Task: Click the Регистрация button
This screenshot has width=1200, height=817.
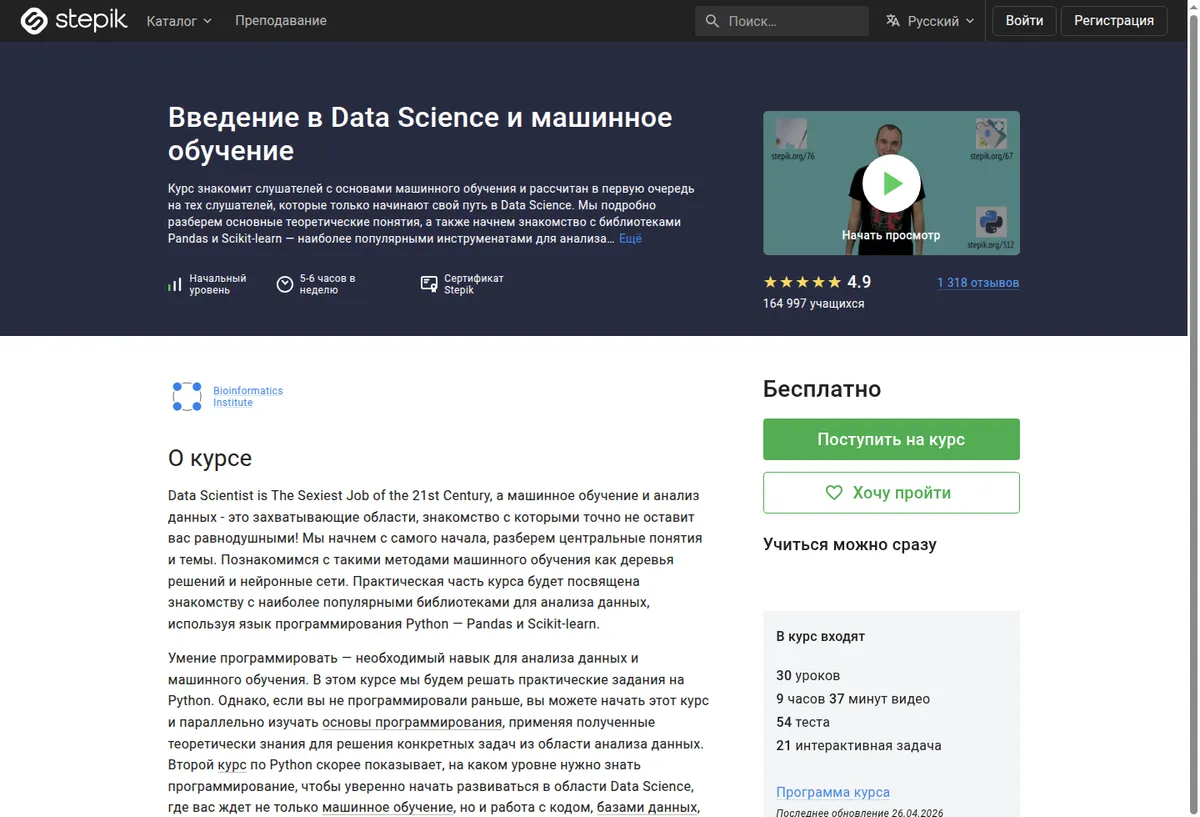Action: coord(1114,21)
